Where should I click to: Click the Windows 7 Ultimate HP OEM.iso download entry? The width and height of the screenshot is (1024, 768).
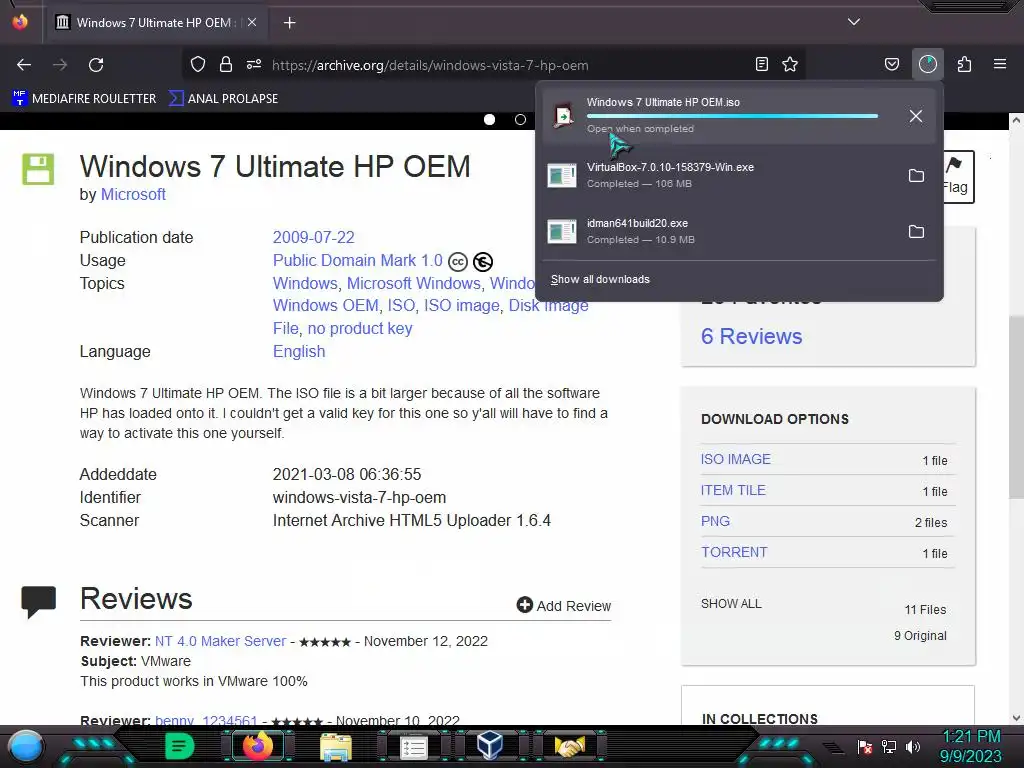click(x=739, y=116)
